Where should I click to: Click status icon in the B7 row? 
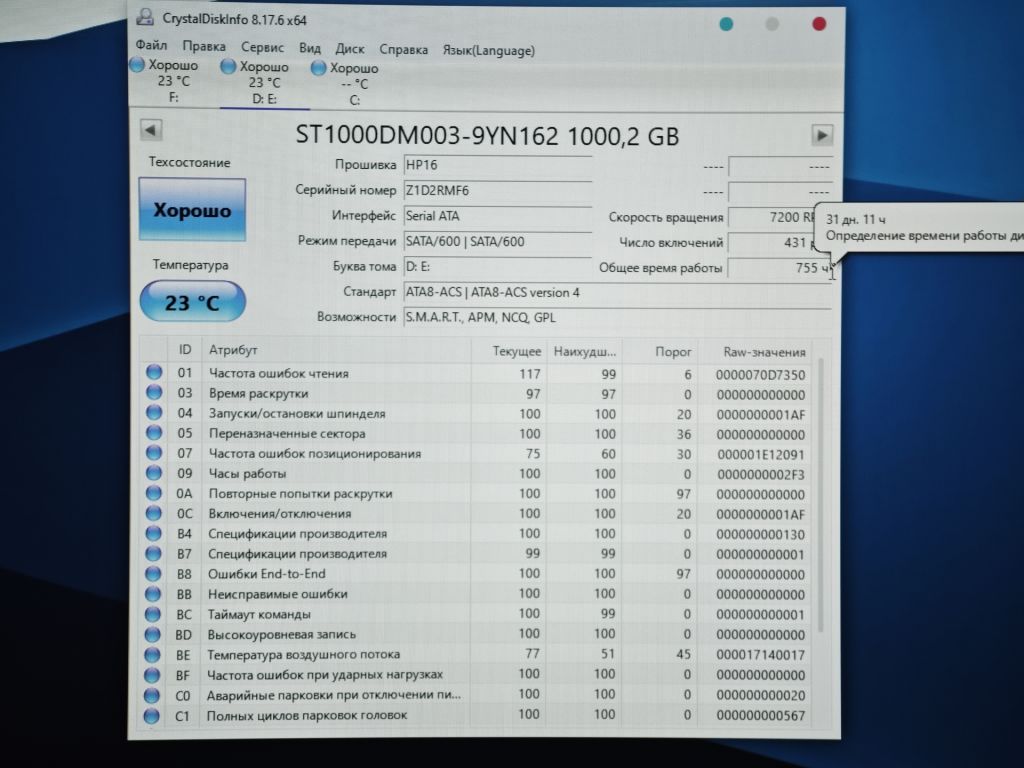(153, 553)
